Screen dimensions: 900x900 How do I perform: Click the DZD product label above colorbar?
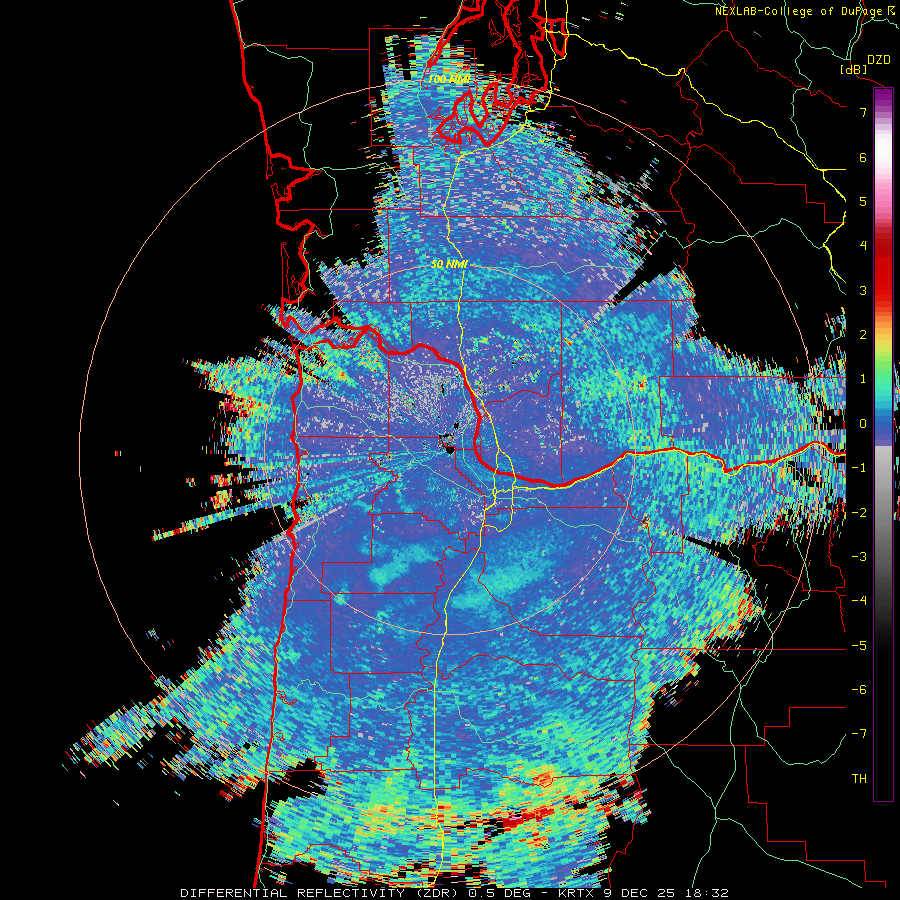879,60
